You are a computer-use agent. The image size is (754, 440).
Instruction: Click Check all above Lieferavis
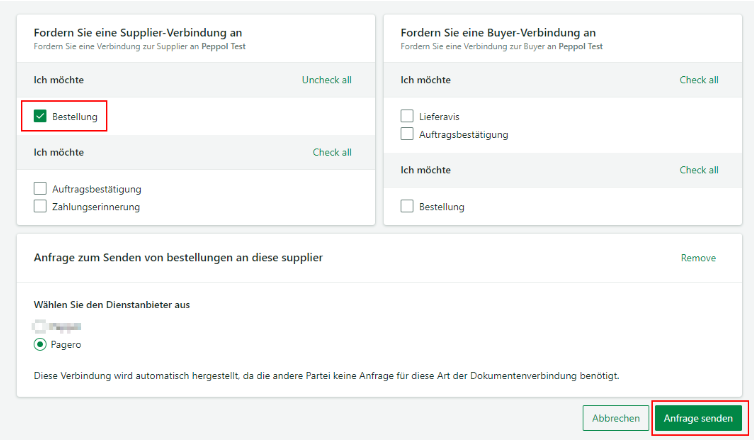pyautogui.click(x=699, y=80)
